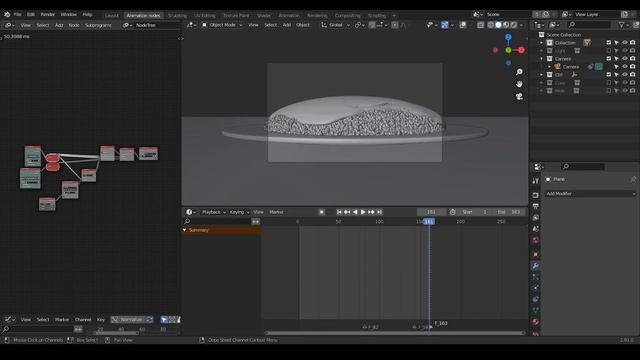Open the Object Mode dropdown
Image resolution: width=640 pixels, height=360 pixels.
tap(222, 25)
